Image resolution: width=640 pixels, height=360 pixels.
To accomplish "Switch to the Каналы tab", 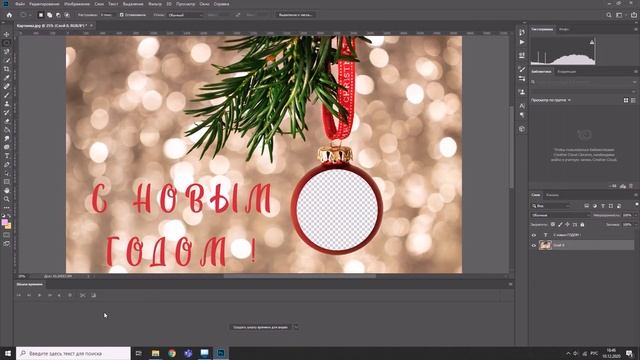I will (x=552, y=195).
